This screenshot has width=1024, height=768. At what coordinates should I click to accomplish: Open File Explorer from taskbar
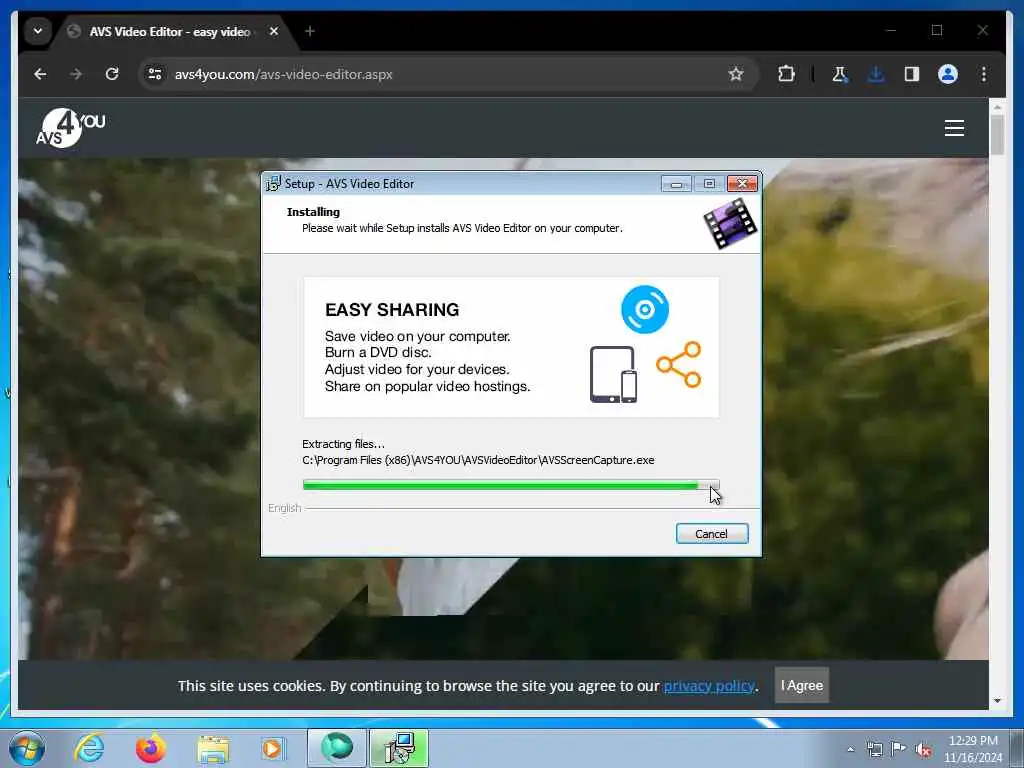tap(213, 748)
